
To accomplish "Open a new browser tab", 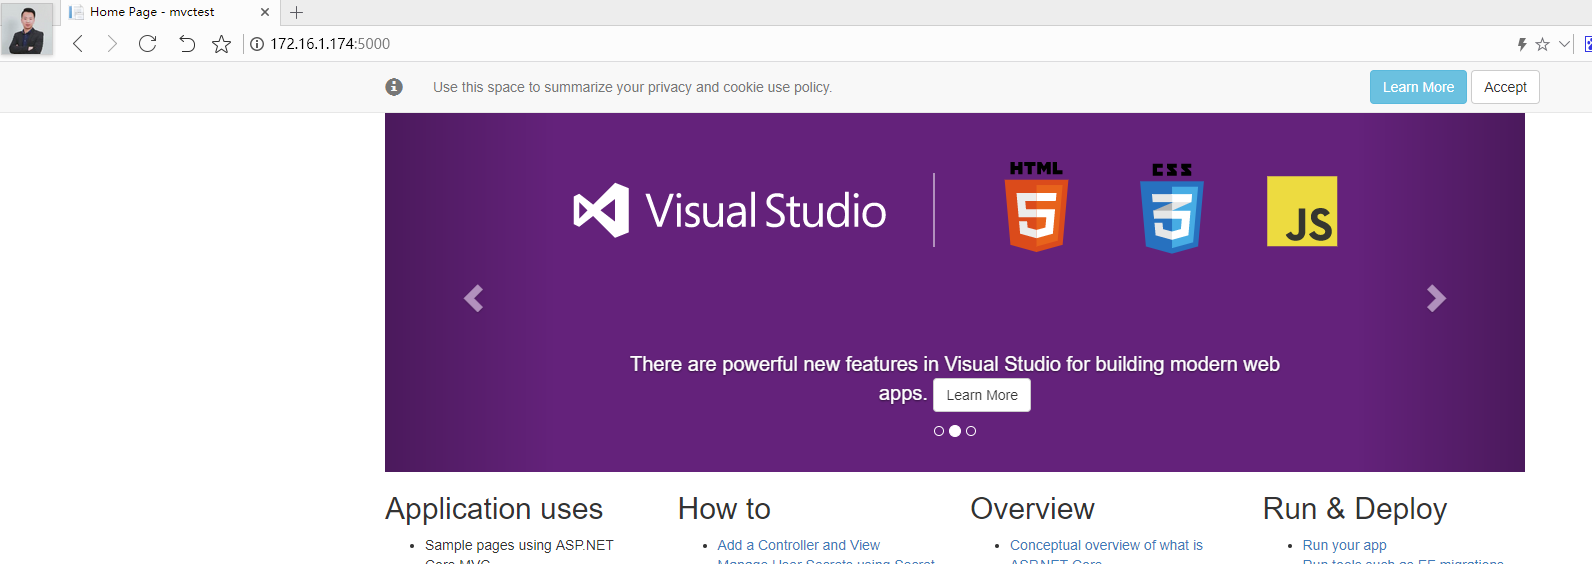I will pos(296,13).
